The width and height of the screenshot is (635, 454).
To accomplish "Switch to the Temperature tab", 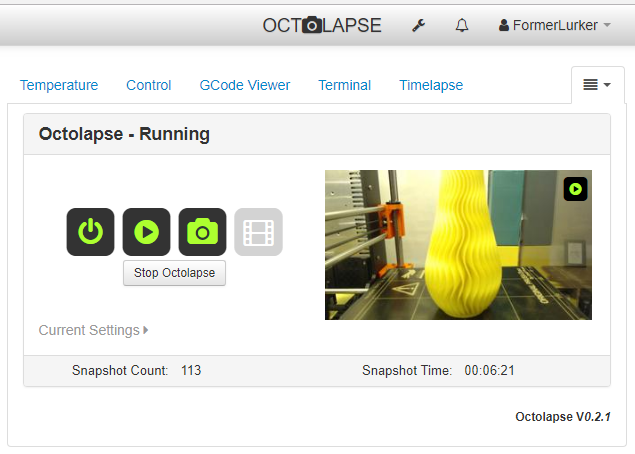I will (x=59, y=85).
